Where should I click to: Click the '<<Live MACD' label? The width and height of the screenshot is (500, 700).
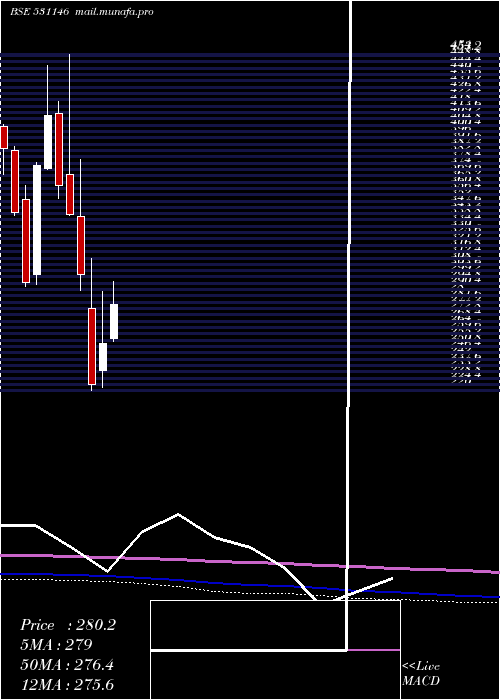pos(421,674)
